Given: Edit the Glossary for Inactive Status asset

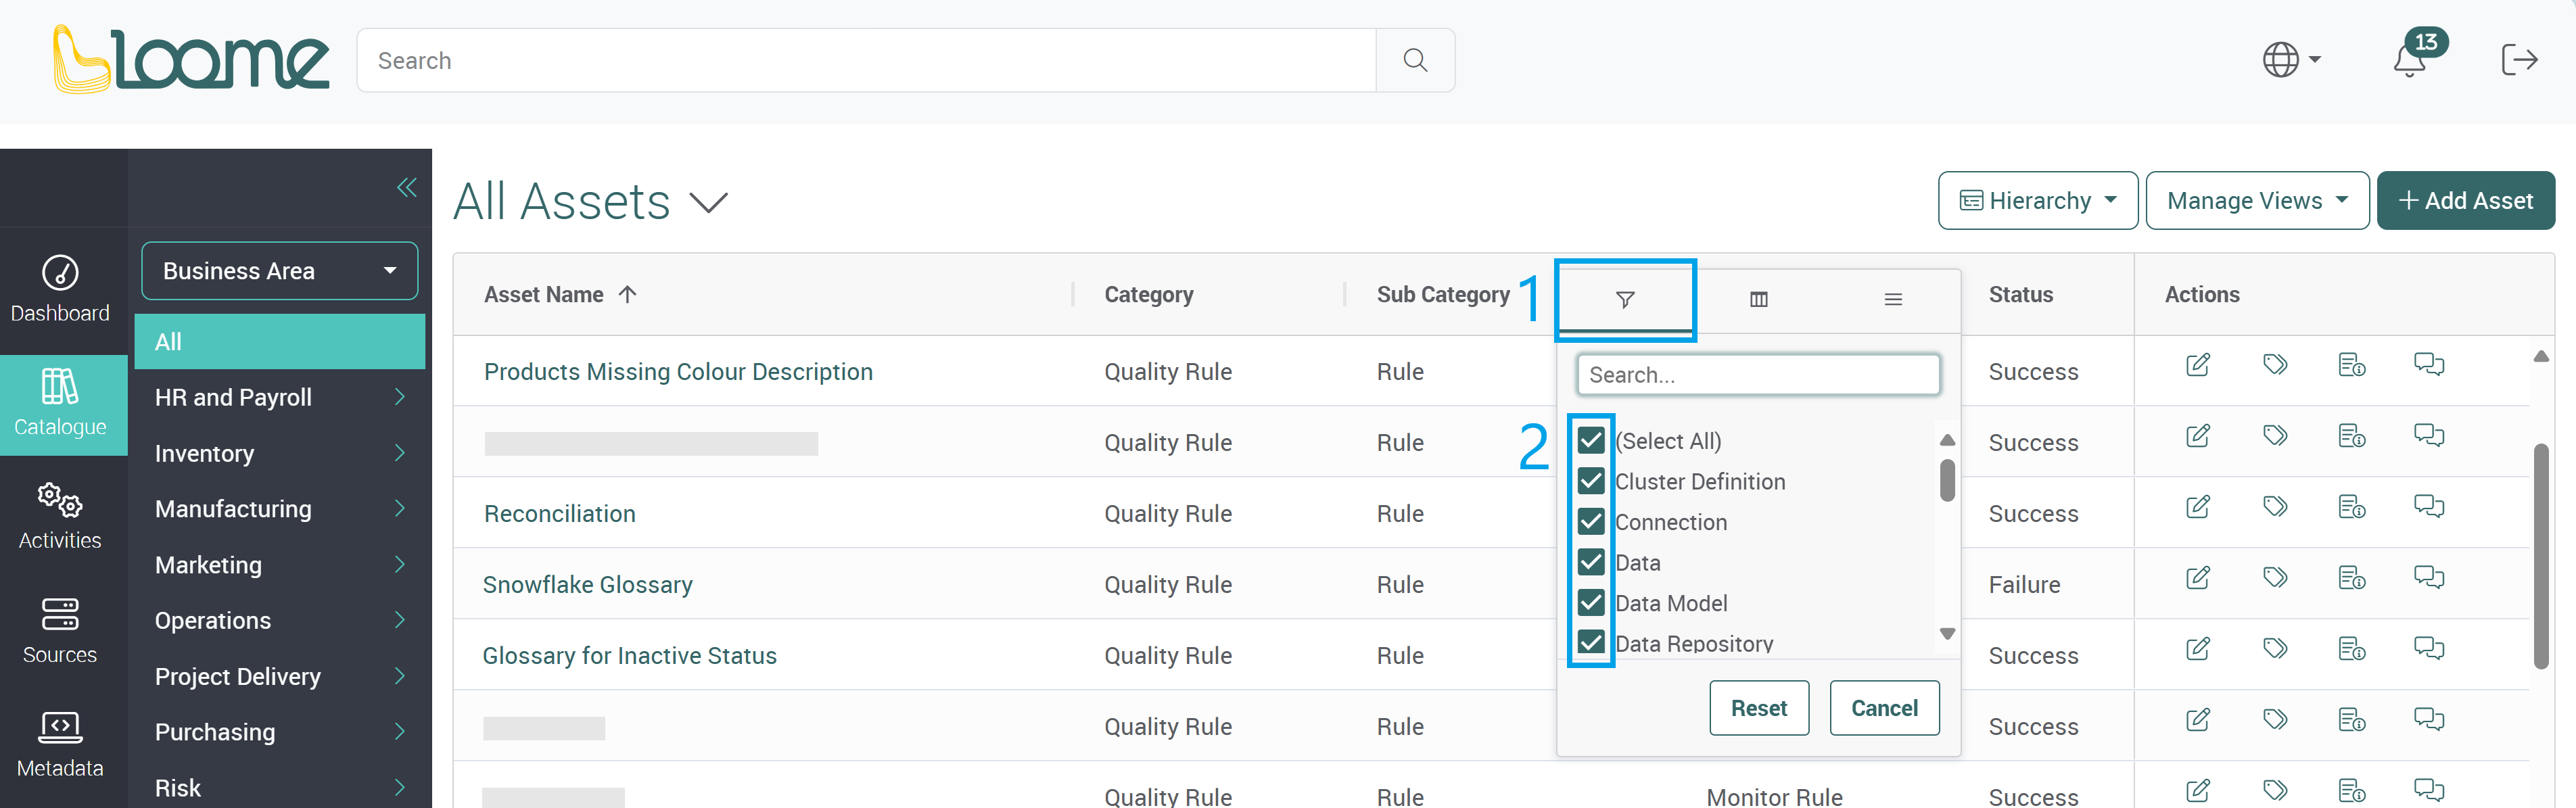Looking at the screenshot, I should tap(2197, 649).
